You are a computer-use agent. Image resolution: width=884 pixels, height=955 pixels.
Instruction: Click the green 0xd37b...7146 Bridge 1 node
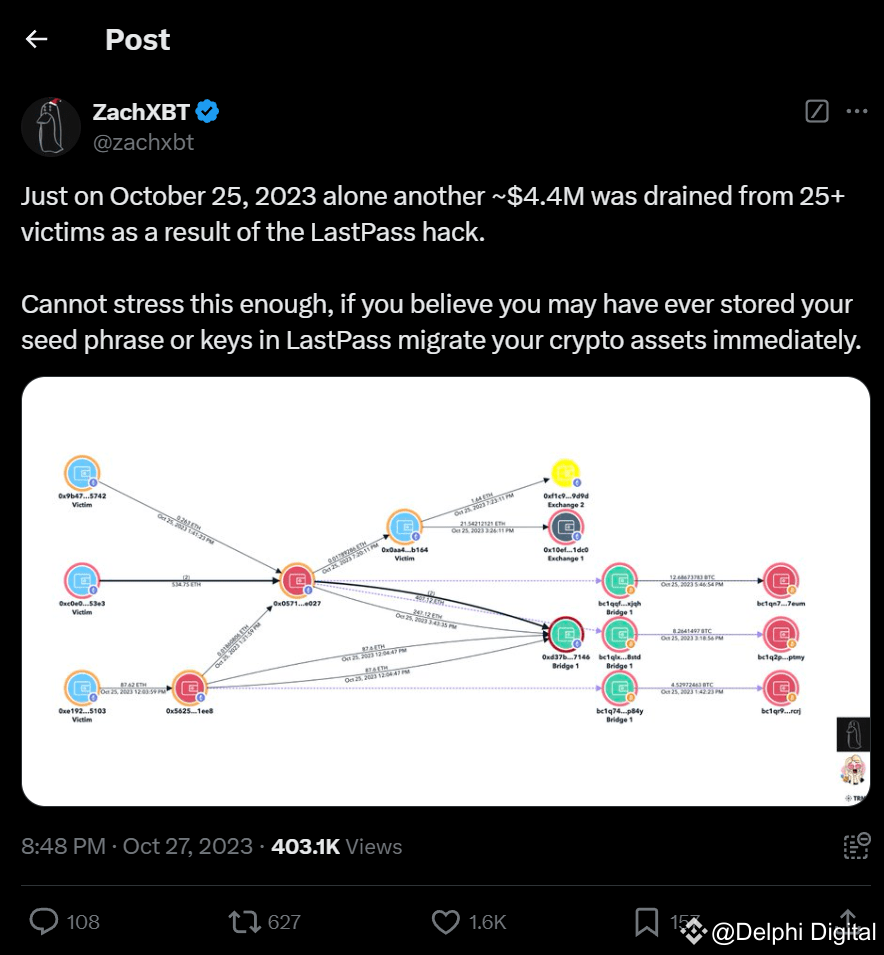coord(566,634)
